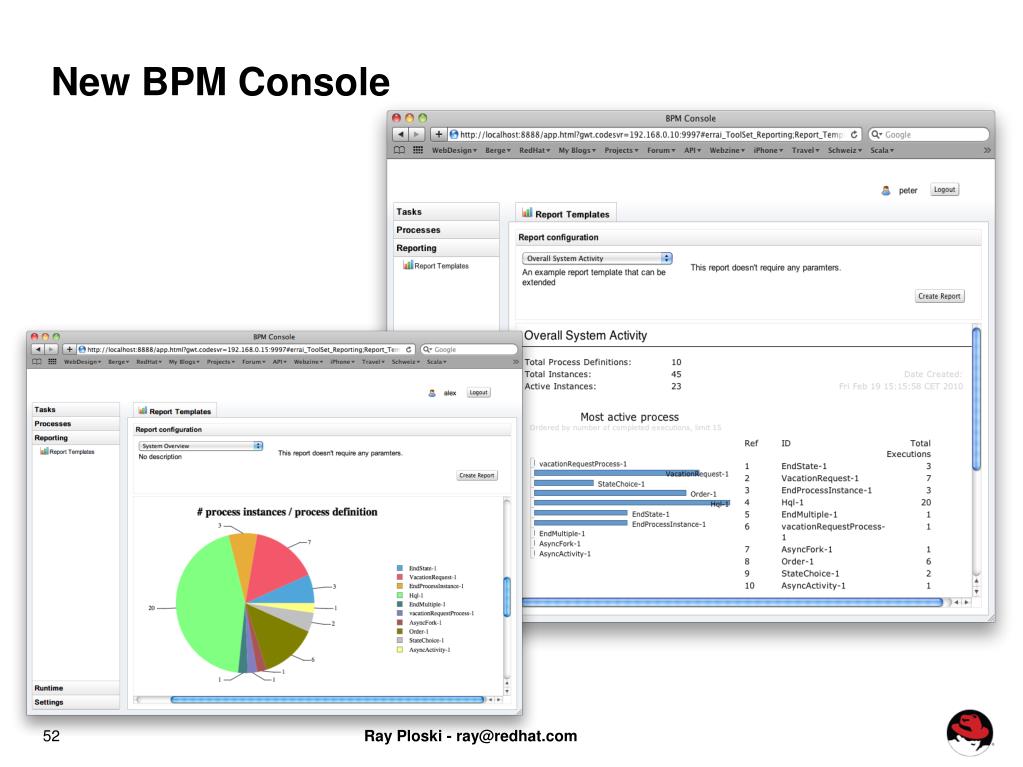Click Logout button beside peter
Screen dimensions: 1023x767
click(x=944, y=190)
